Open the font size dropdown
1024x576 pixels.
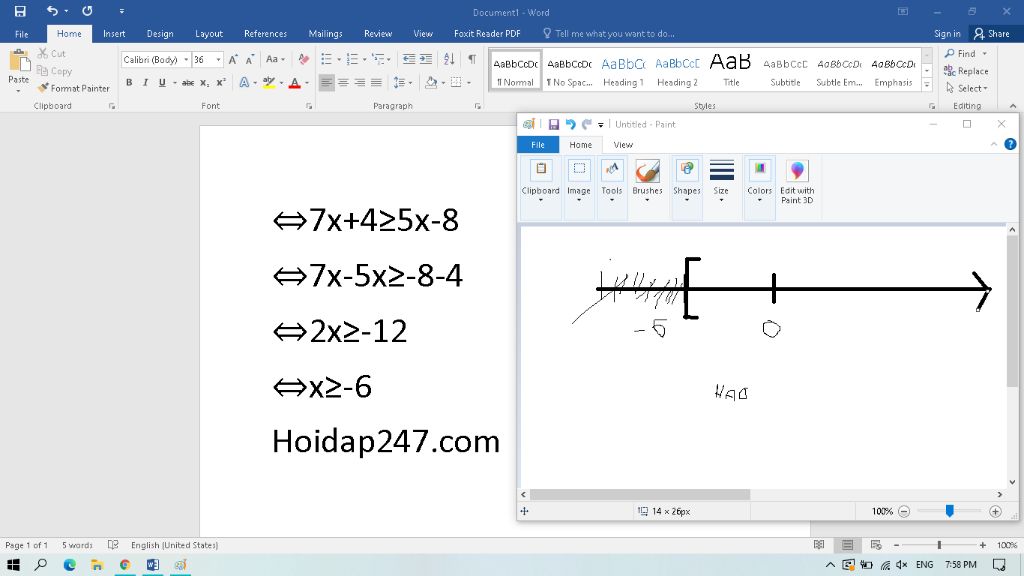pyautogui.click(x=218, y=59)
